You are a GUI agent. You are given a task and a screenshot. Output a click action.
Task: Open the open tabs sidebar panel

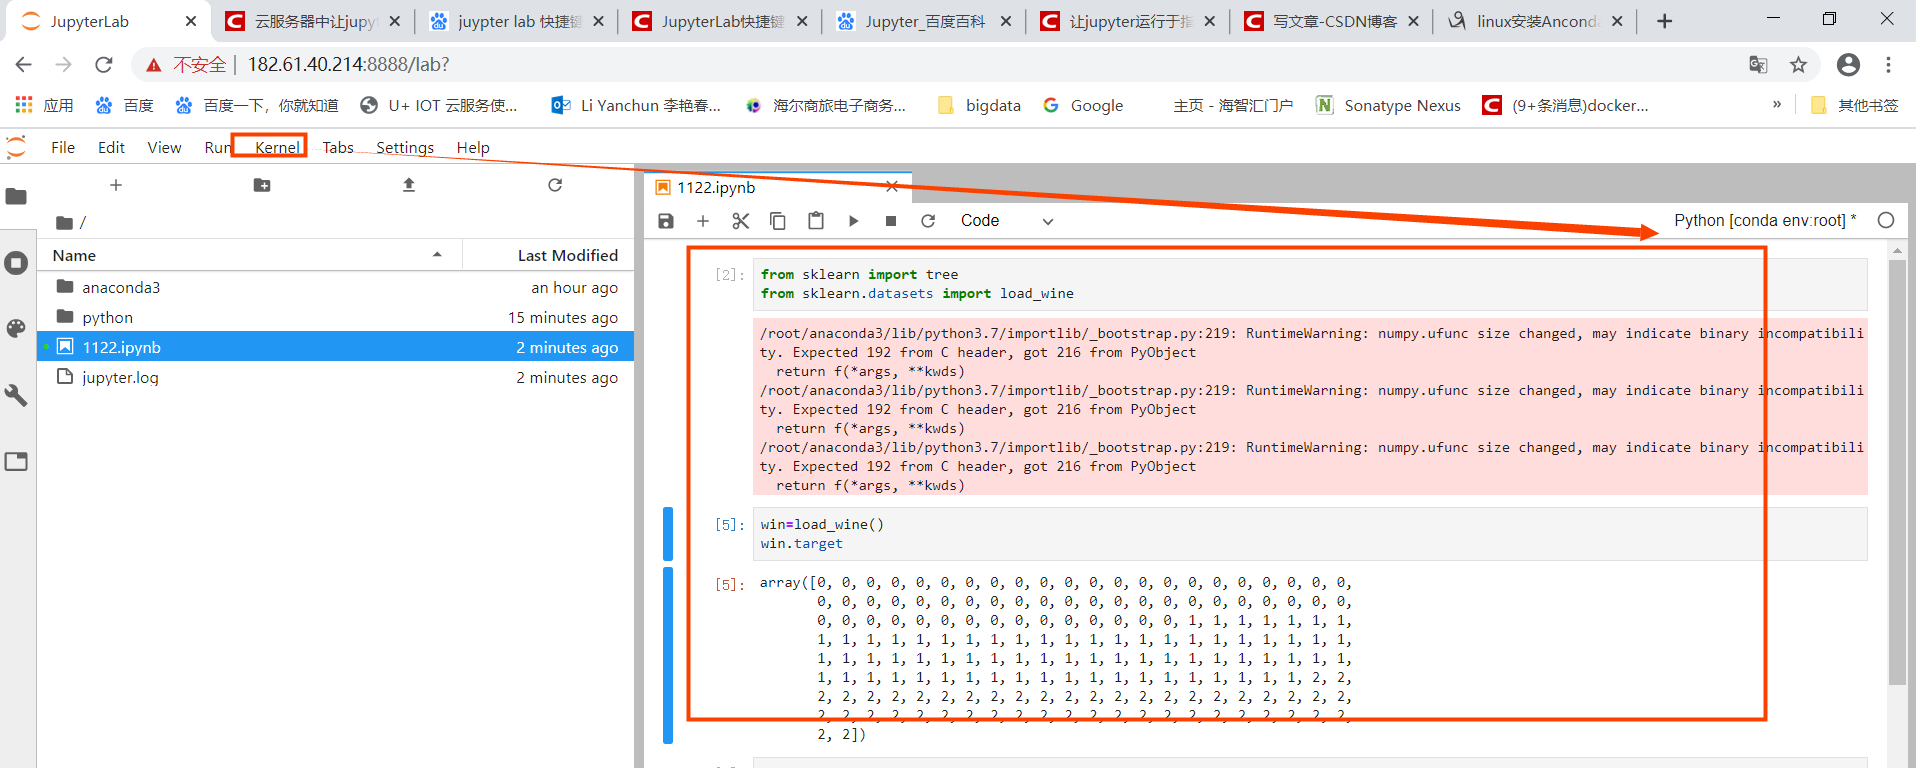click(x=16, y=461)
